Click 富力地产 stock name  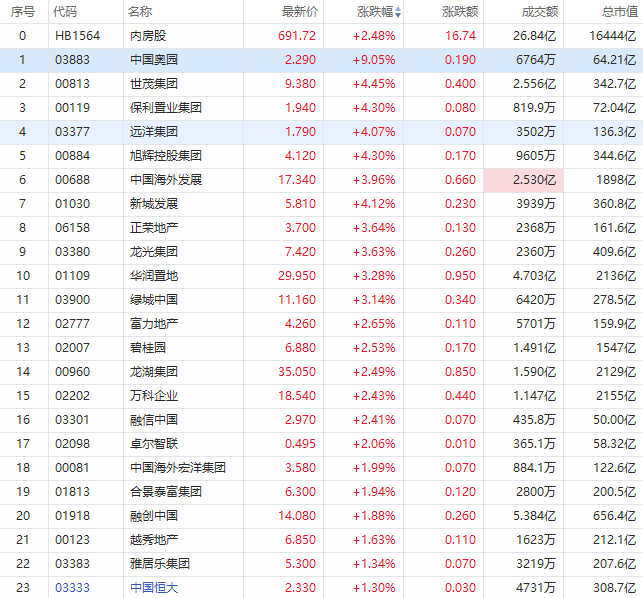[x=154, y=324]
